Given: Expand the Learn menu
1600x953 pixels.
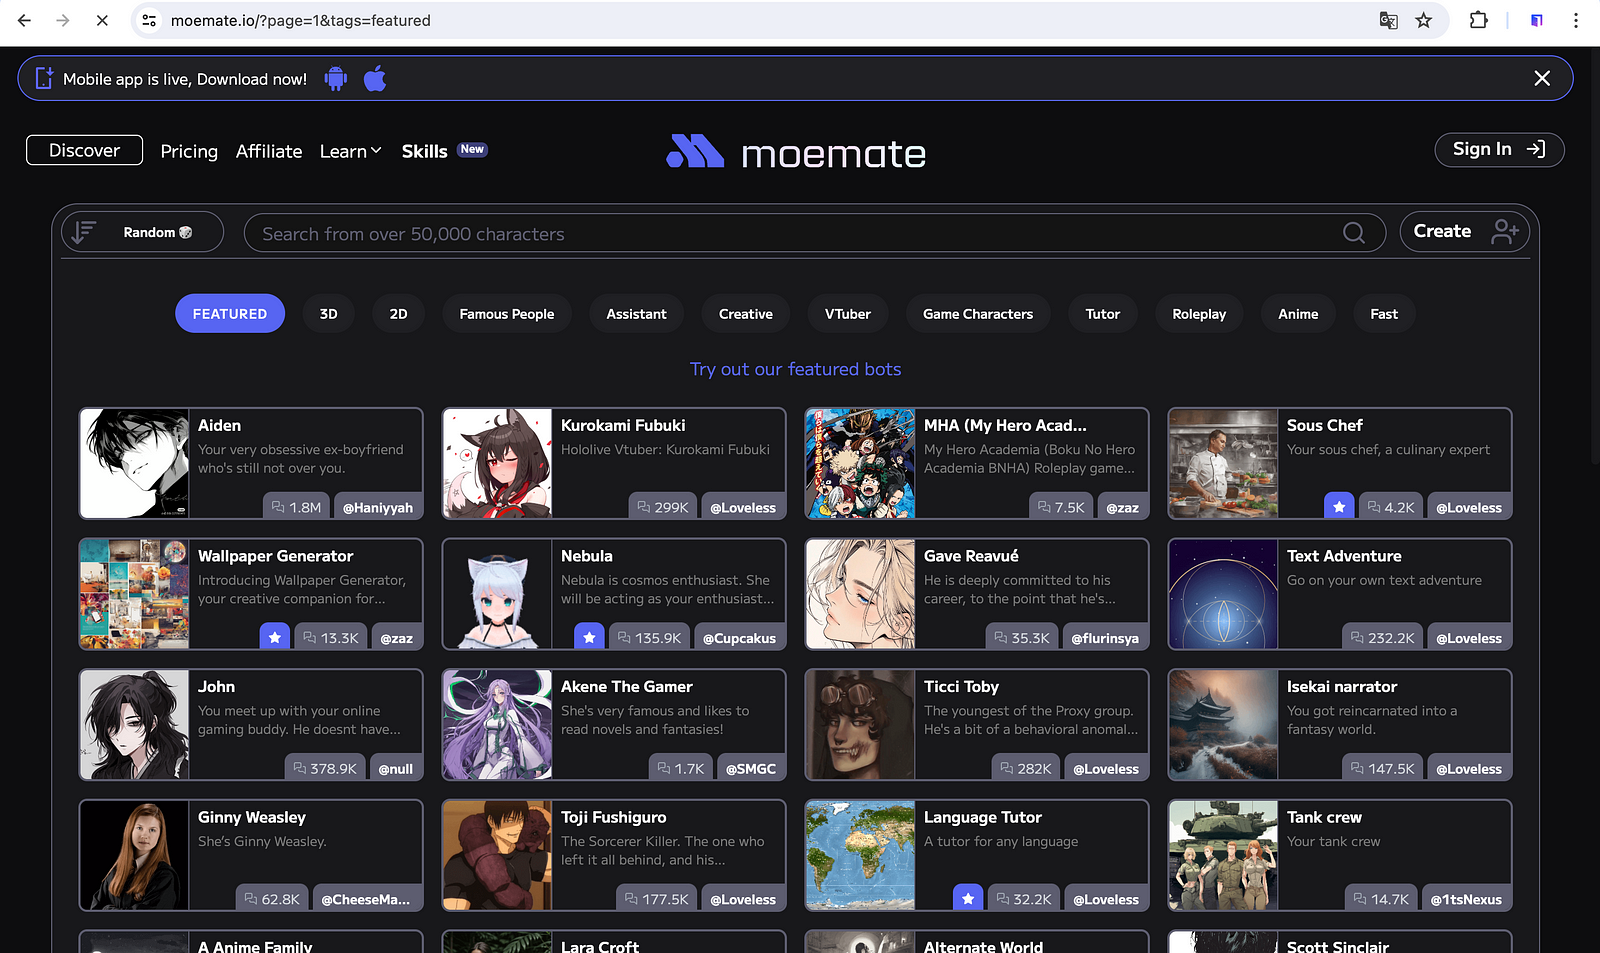Looking at the screenshot, I should point(351,151).
